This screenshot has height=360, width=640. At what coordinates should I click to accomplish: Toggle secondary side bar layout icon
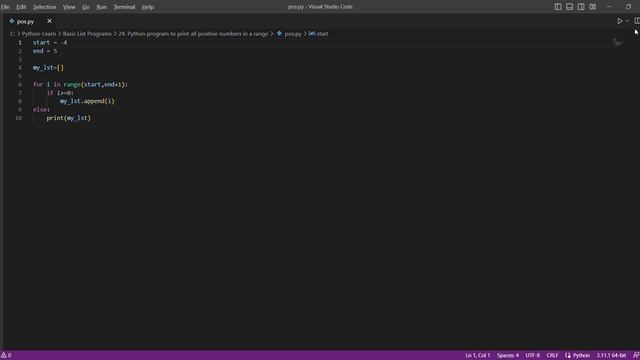581,7
